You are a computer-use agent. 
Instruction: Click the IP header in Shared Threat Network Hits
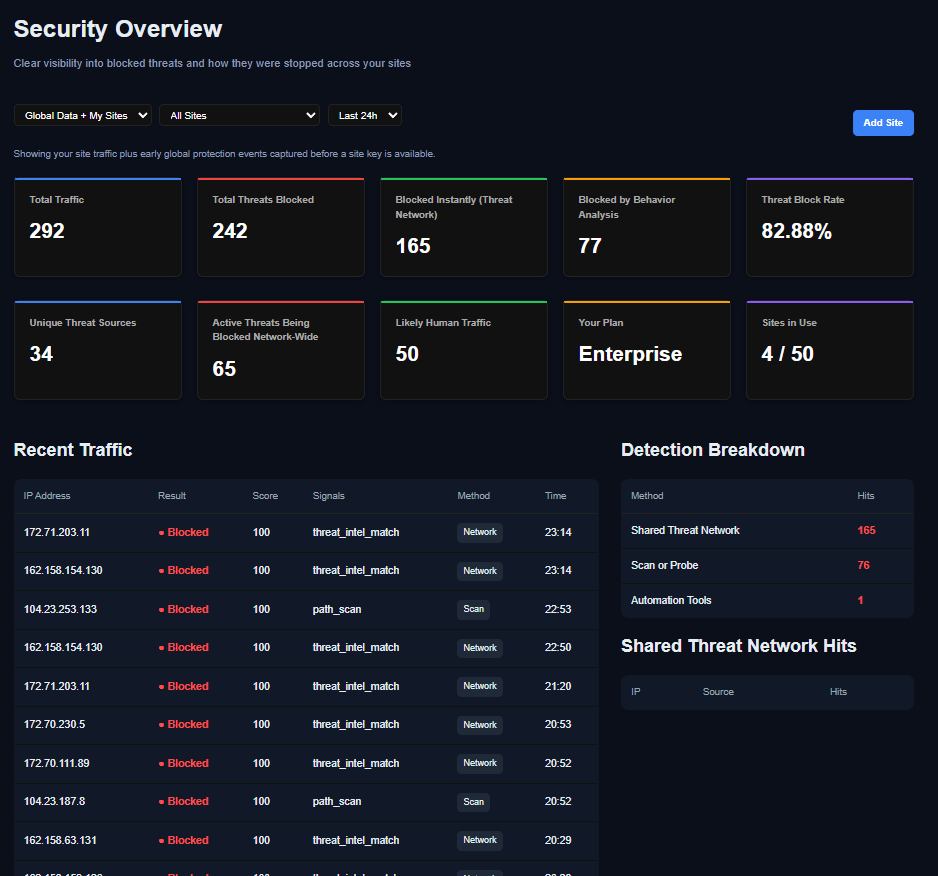tap(635, 692)
